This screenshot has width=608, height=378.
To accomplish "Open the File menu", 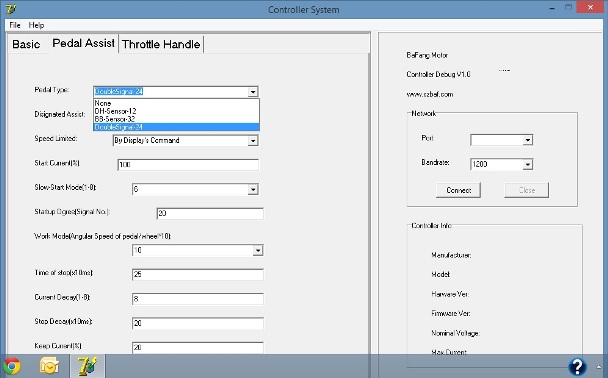I will [x=15, y=25].
